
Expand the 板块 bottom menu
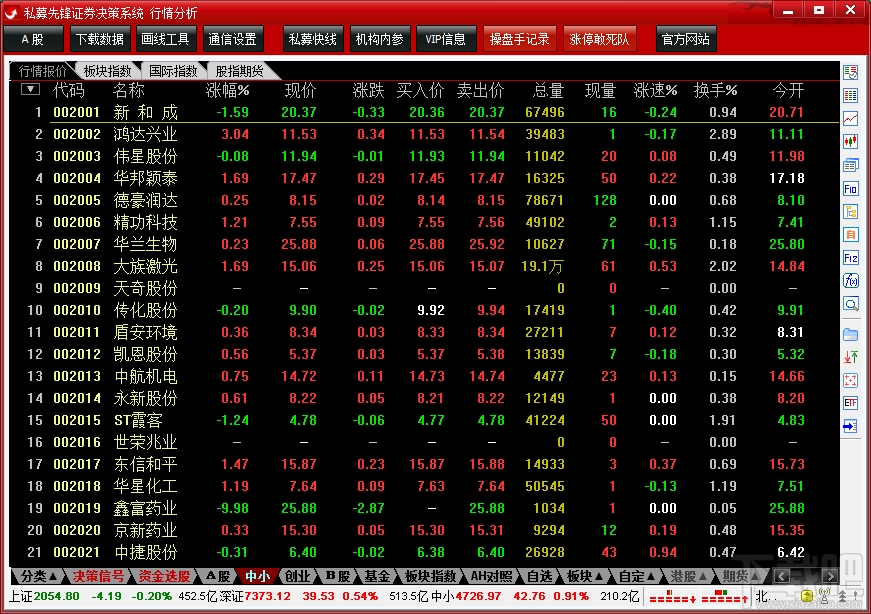pos(584,576)
